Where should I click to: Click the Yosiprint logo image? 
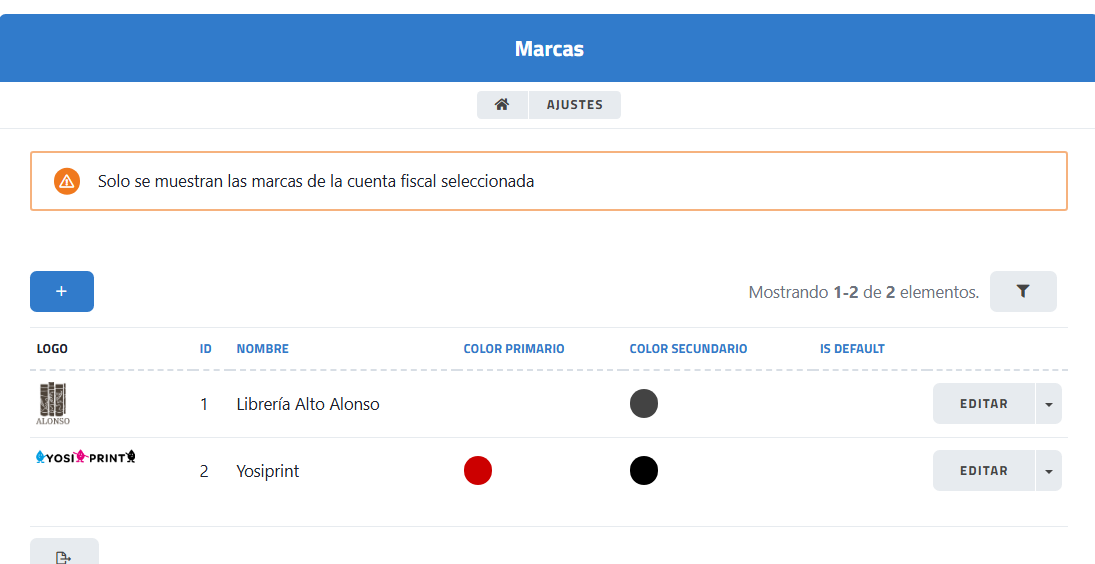[85, 457]
